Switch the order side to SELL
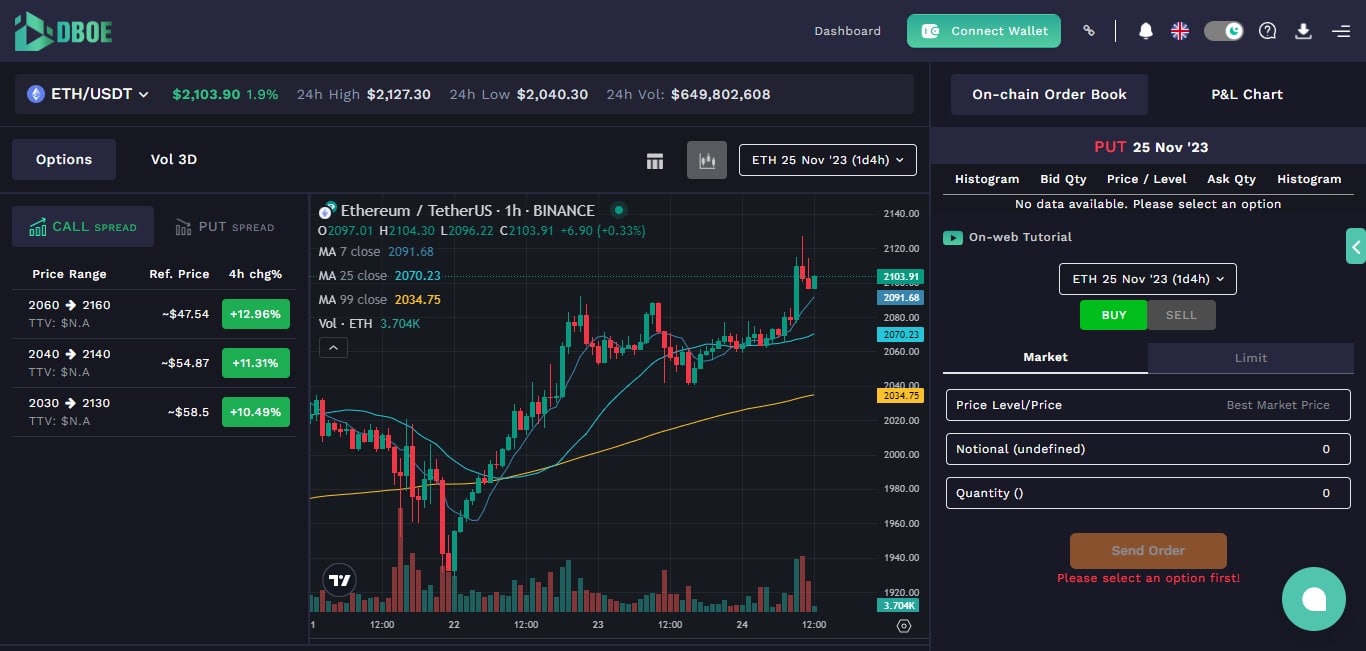The width and height of the screenshot is (1366, 651). pos(1181,314)
